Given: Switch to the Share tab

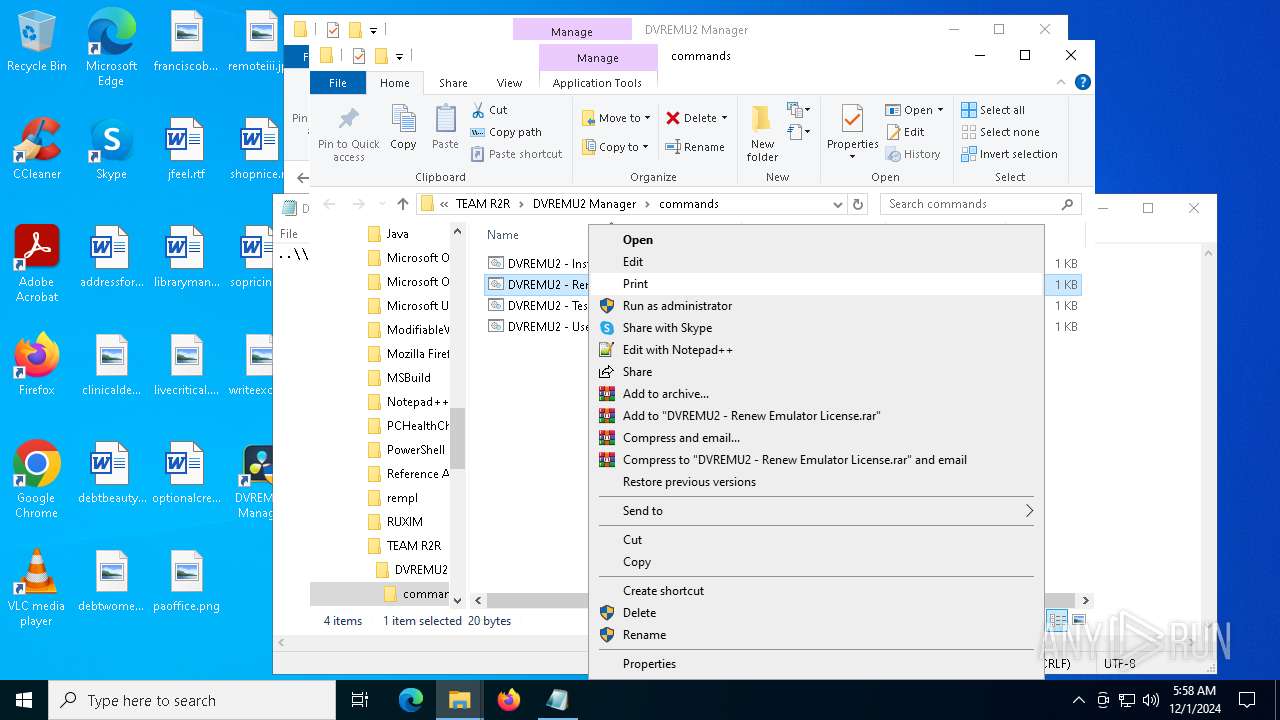Looking at the screenshot, I should tap(453, 83).
